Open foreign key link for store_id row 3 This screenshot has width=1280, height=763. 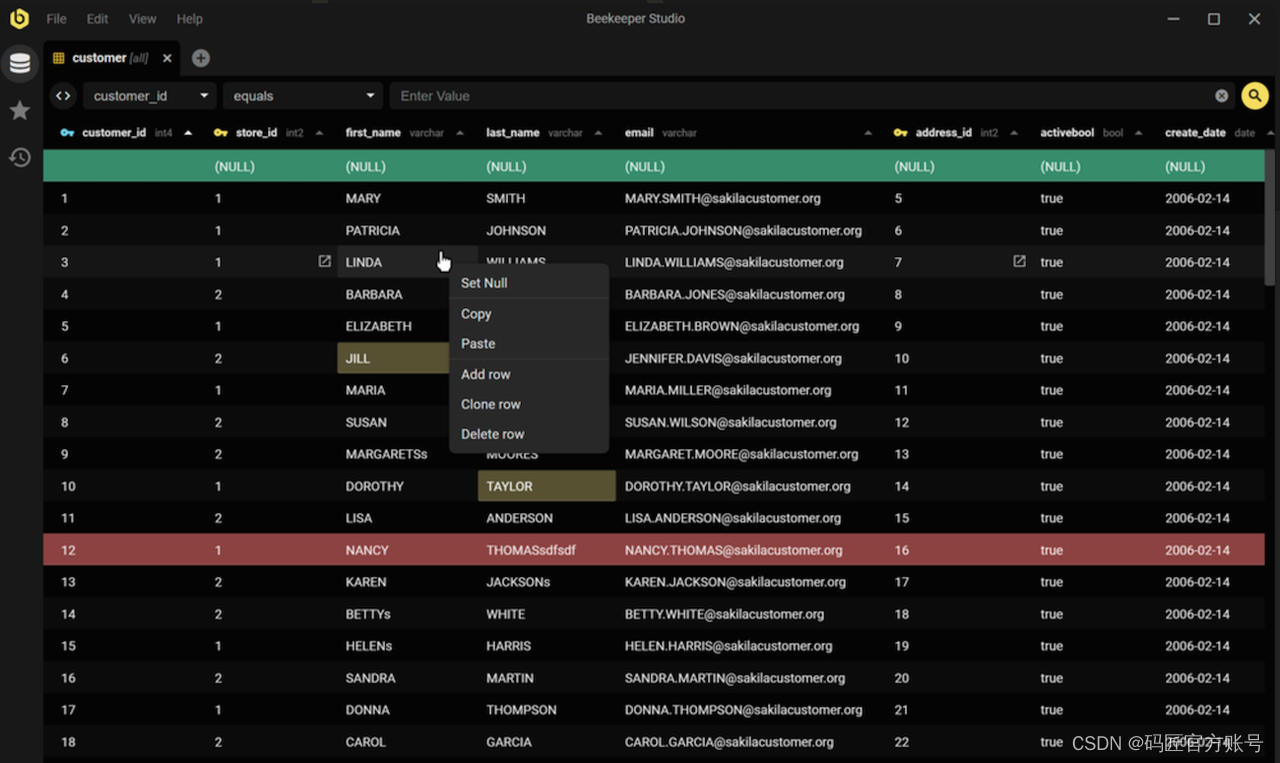coord(324,261)
